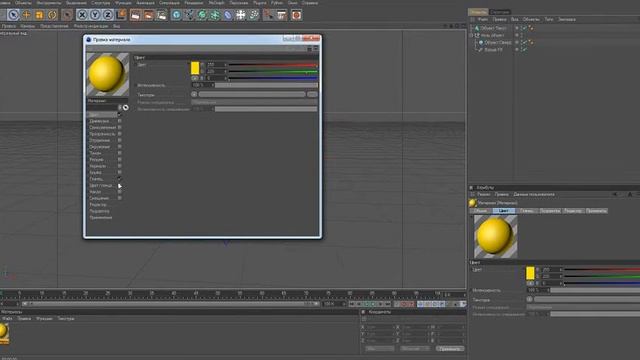Enable the Отражение channel checkbox
The height and width of the screenshot is (360, 640).
click(x=120, y=140)
